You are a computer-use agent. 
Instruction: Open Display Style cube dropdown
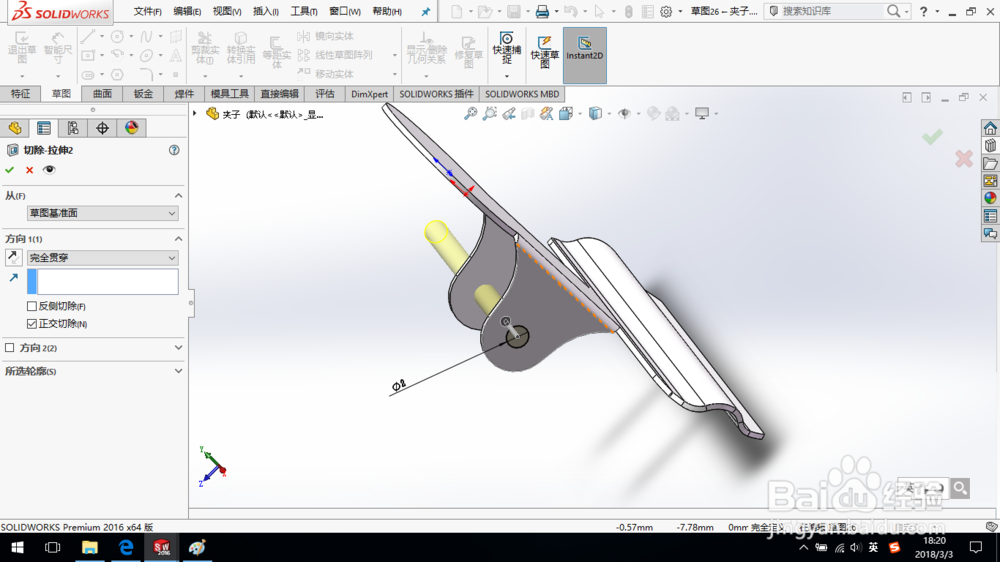[x=595, y=114]
